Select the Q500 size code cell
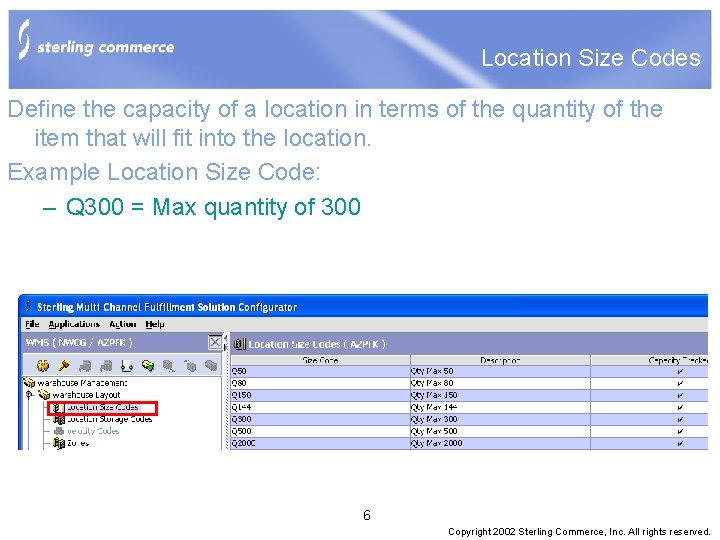The image size is (720, 540). point(320,431)
